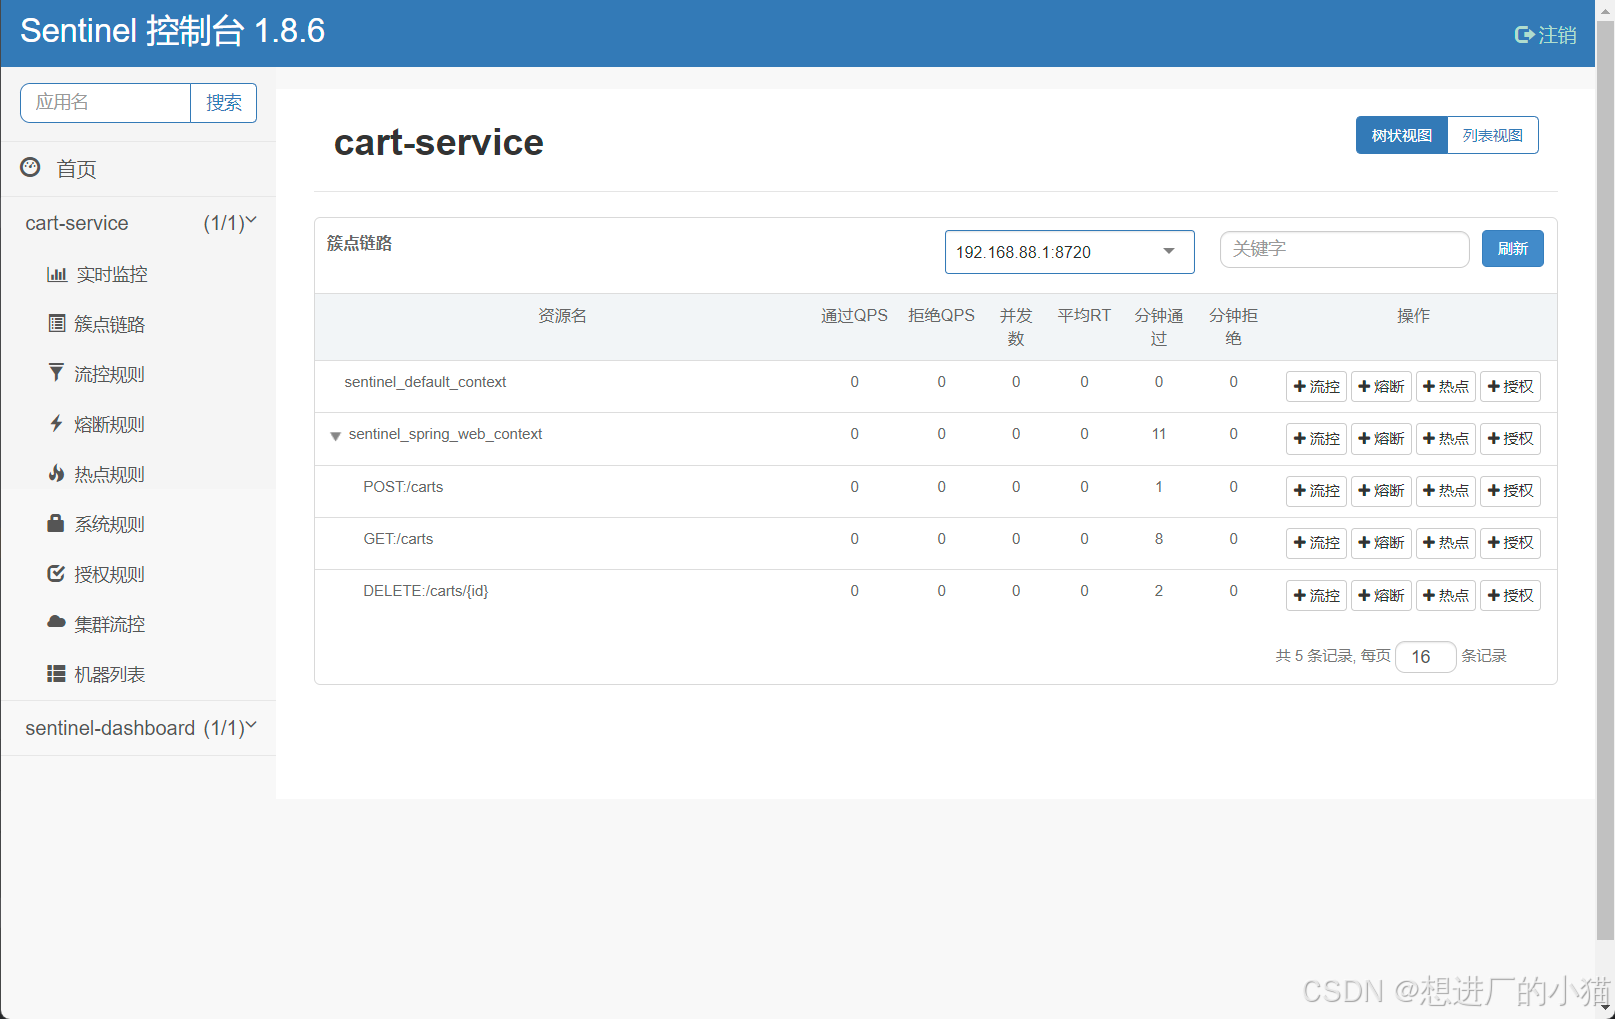The height and width of the screenshot is (1019, 1615).
Task: Click the logout icon next to 注销
Action: click(x=1524, y=35)
